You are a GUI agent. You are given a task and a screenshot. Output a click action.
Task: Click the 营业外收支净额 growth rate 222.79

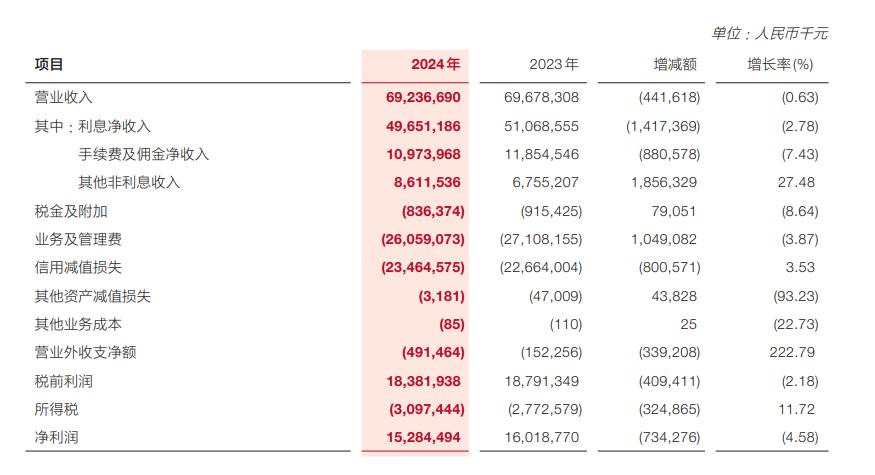point(795,353)
